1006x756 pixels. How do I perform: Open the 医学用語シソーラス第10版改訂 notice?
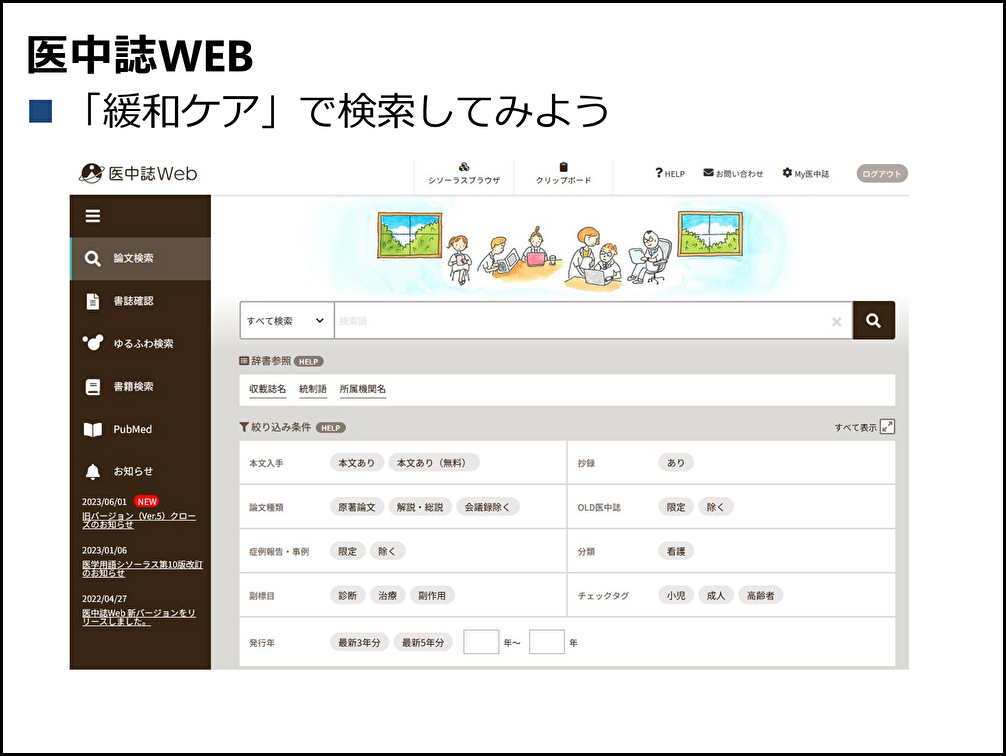(x=142, y=569)
